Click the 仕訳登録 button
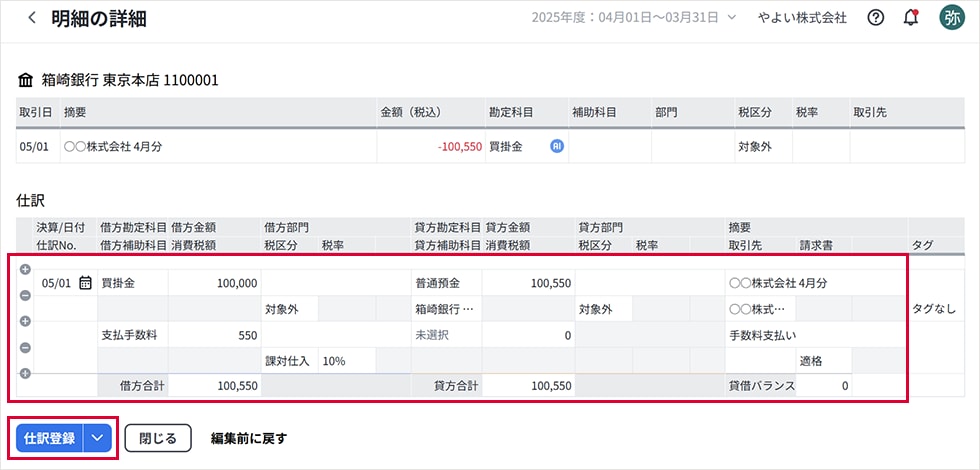The width and height of the screenshot is (980, 470). point(49,438)
